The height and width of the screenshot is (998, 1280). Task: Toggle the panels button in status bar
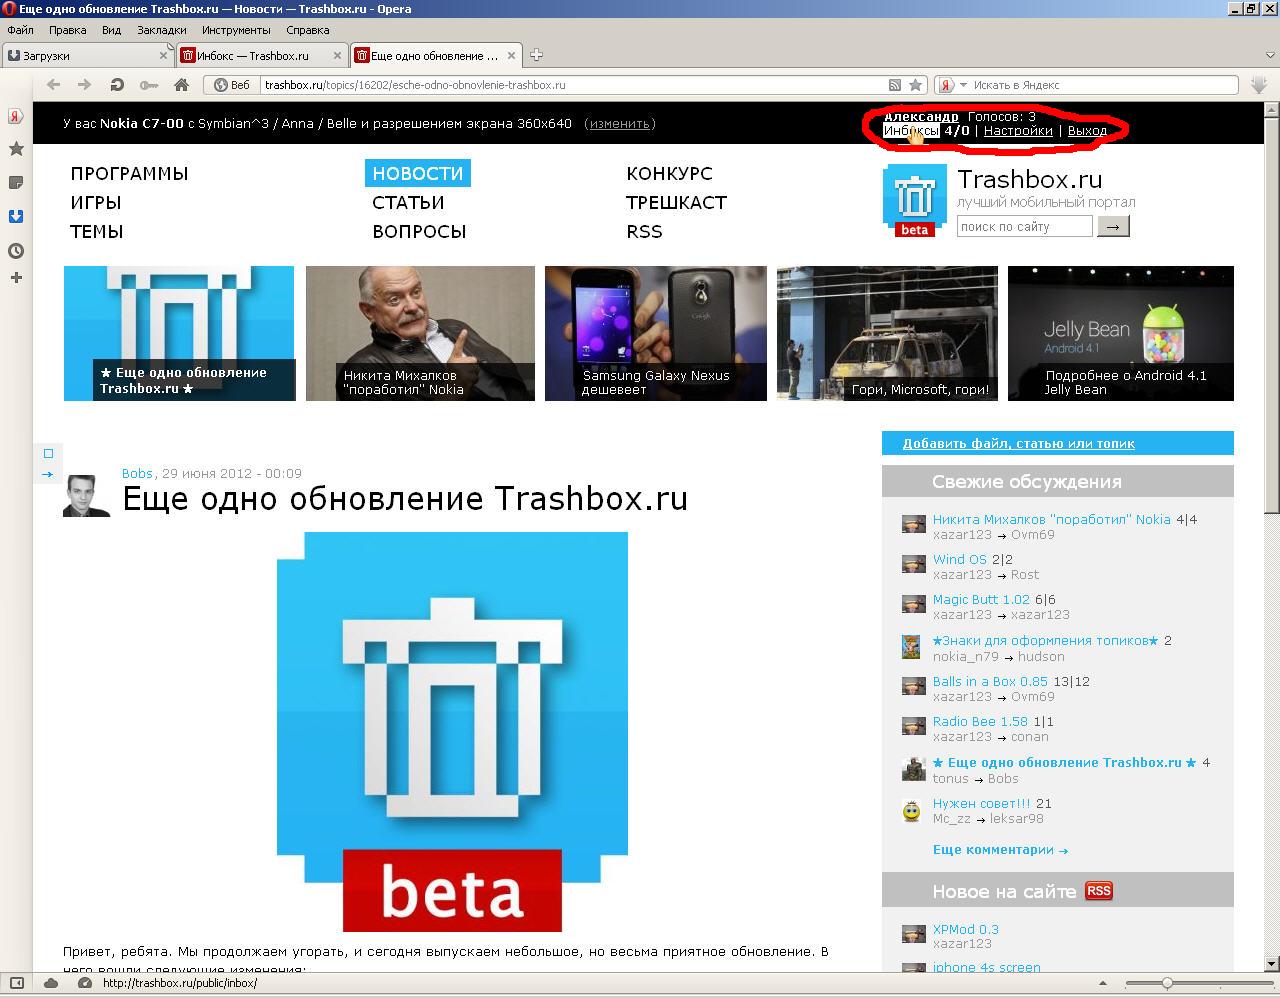coord(16,983)
